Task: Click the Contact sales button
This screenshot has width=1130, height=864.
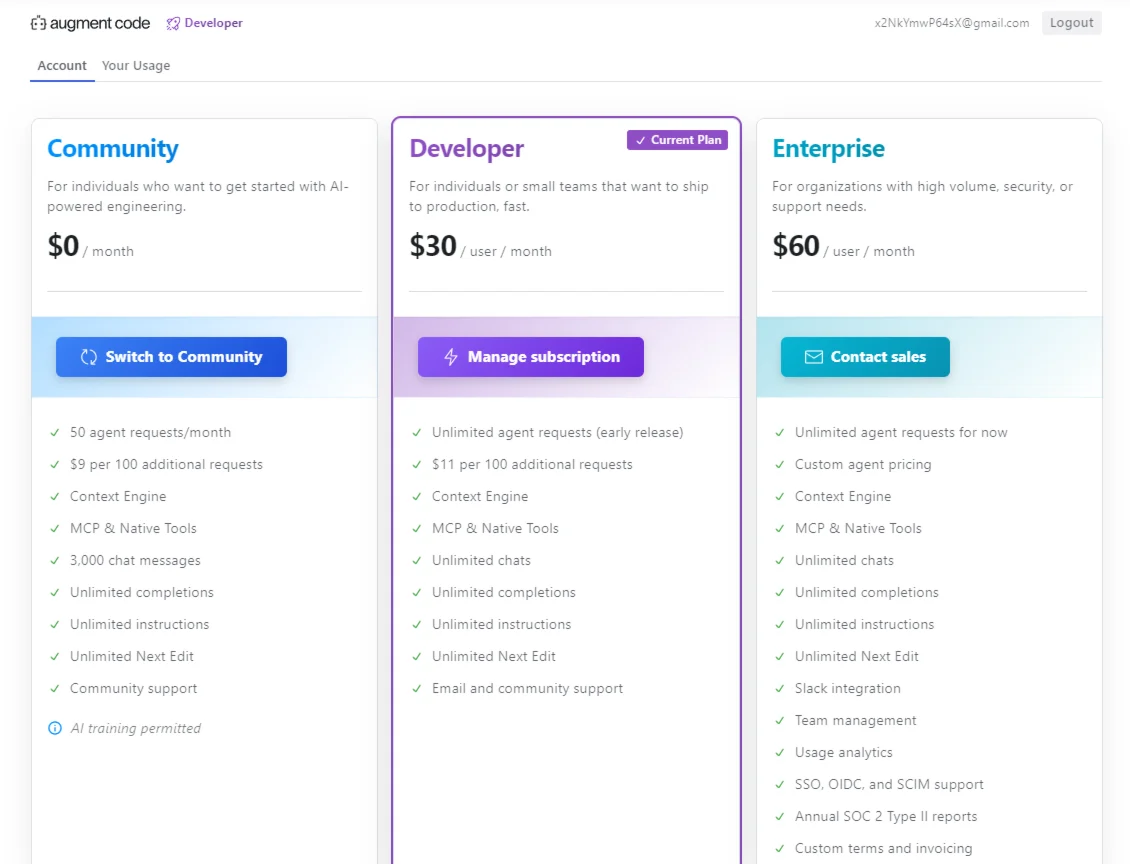Action: click(x=865, y=357)
